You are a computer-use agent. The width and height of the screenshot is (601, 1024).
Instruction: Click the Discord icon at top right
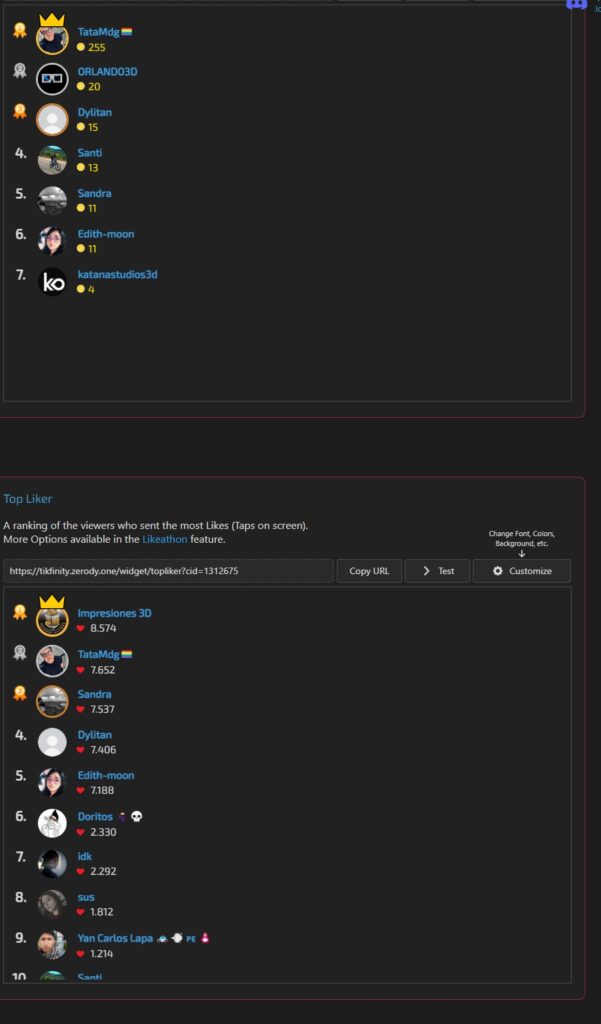click(576, 4)
